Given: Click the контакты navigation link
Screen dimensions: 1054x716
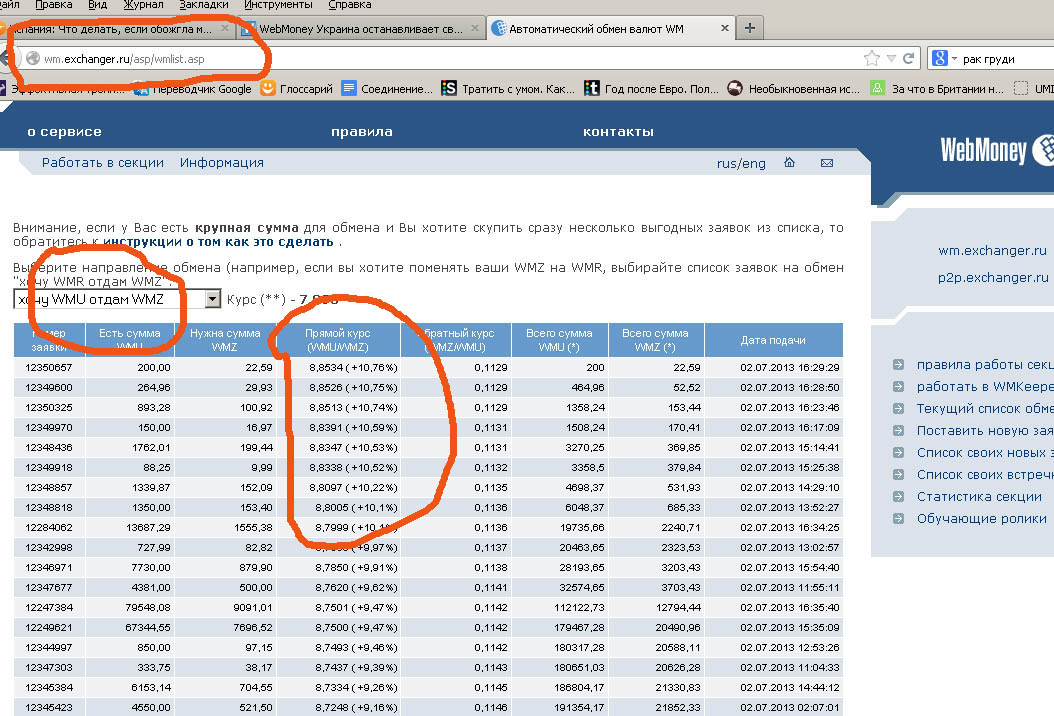Looking at the screenshot, I should (x=618, y=132).
